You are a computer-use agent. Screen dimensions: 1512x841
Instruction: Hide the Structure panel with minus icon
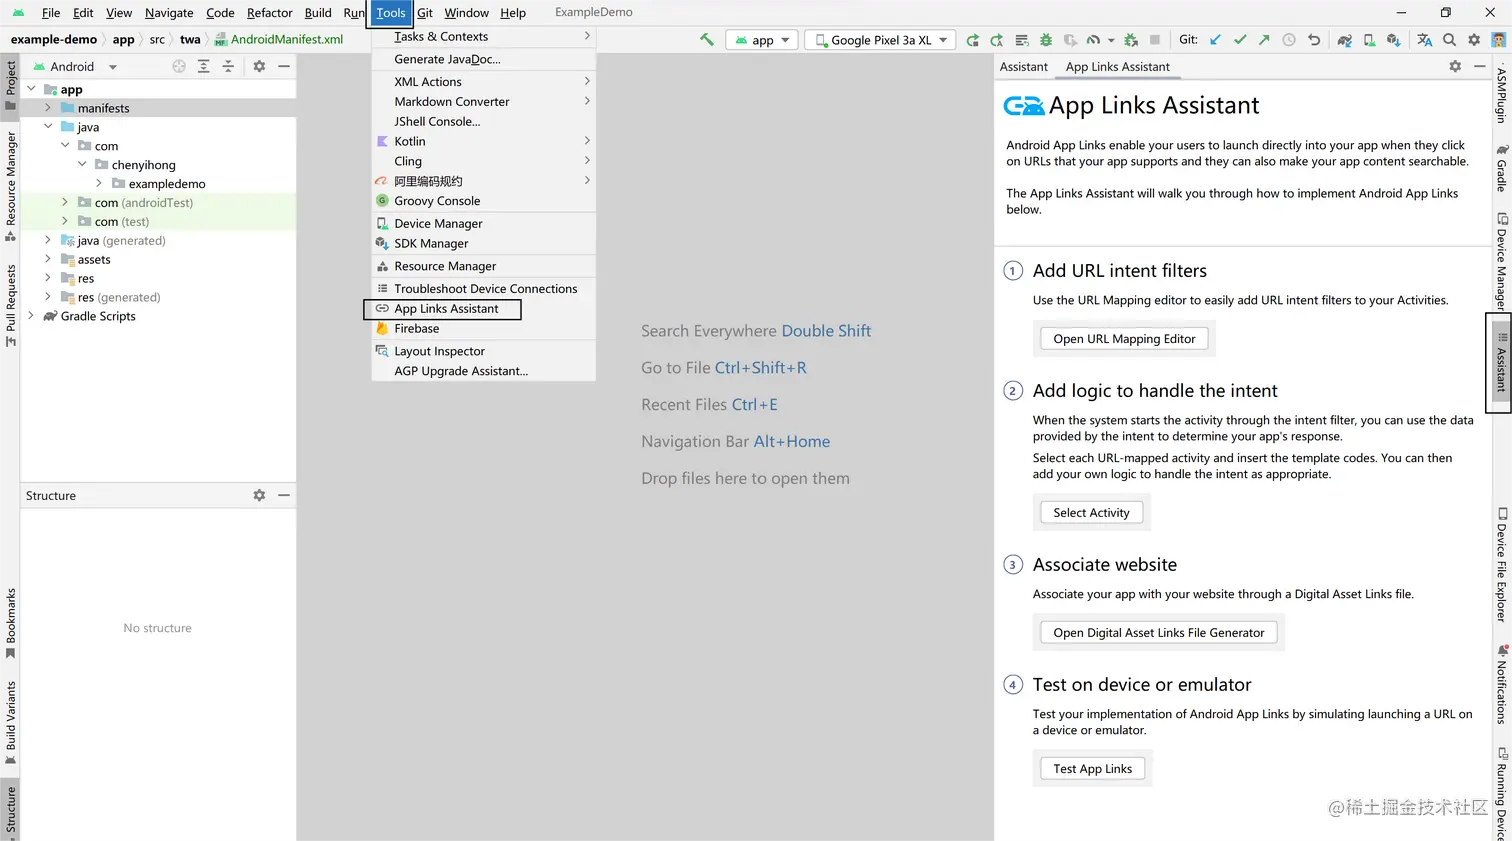(284, 495)
